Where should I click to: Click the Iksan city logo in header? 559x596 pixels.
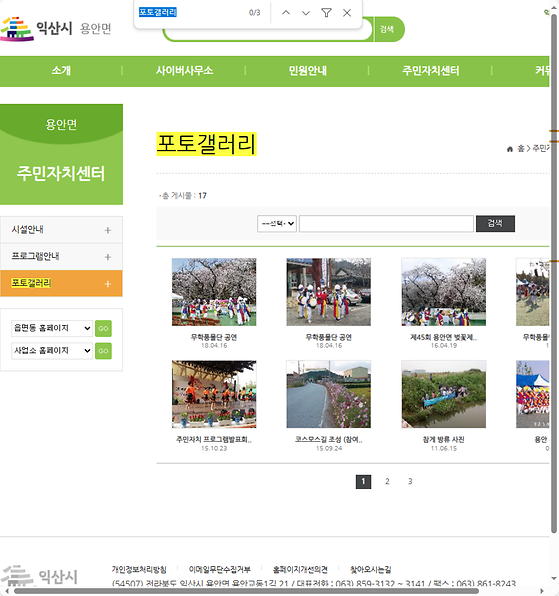36,29
